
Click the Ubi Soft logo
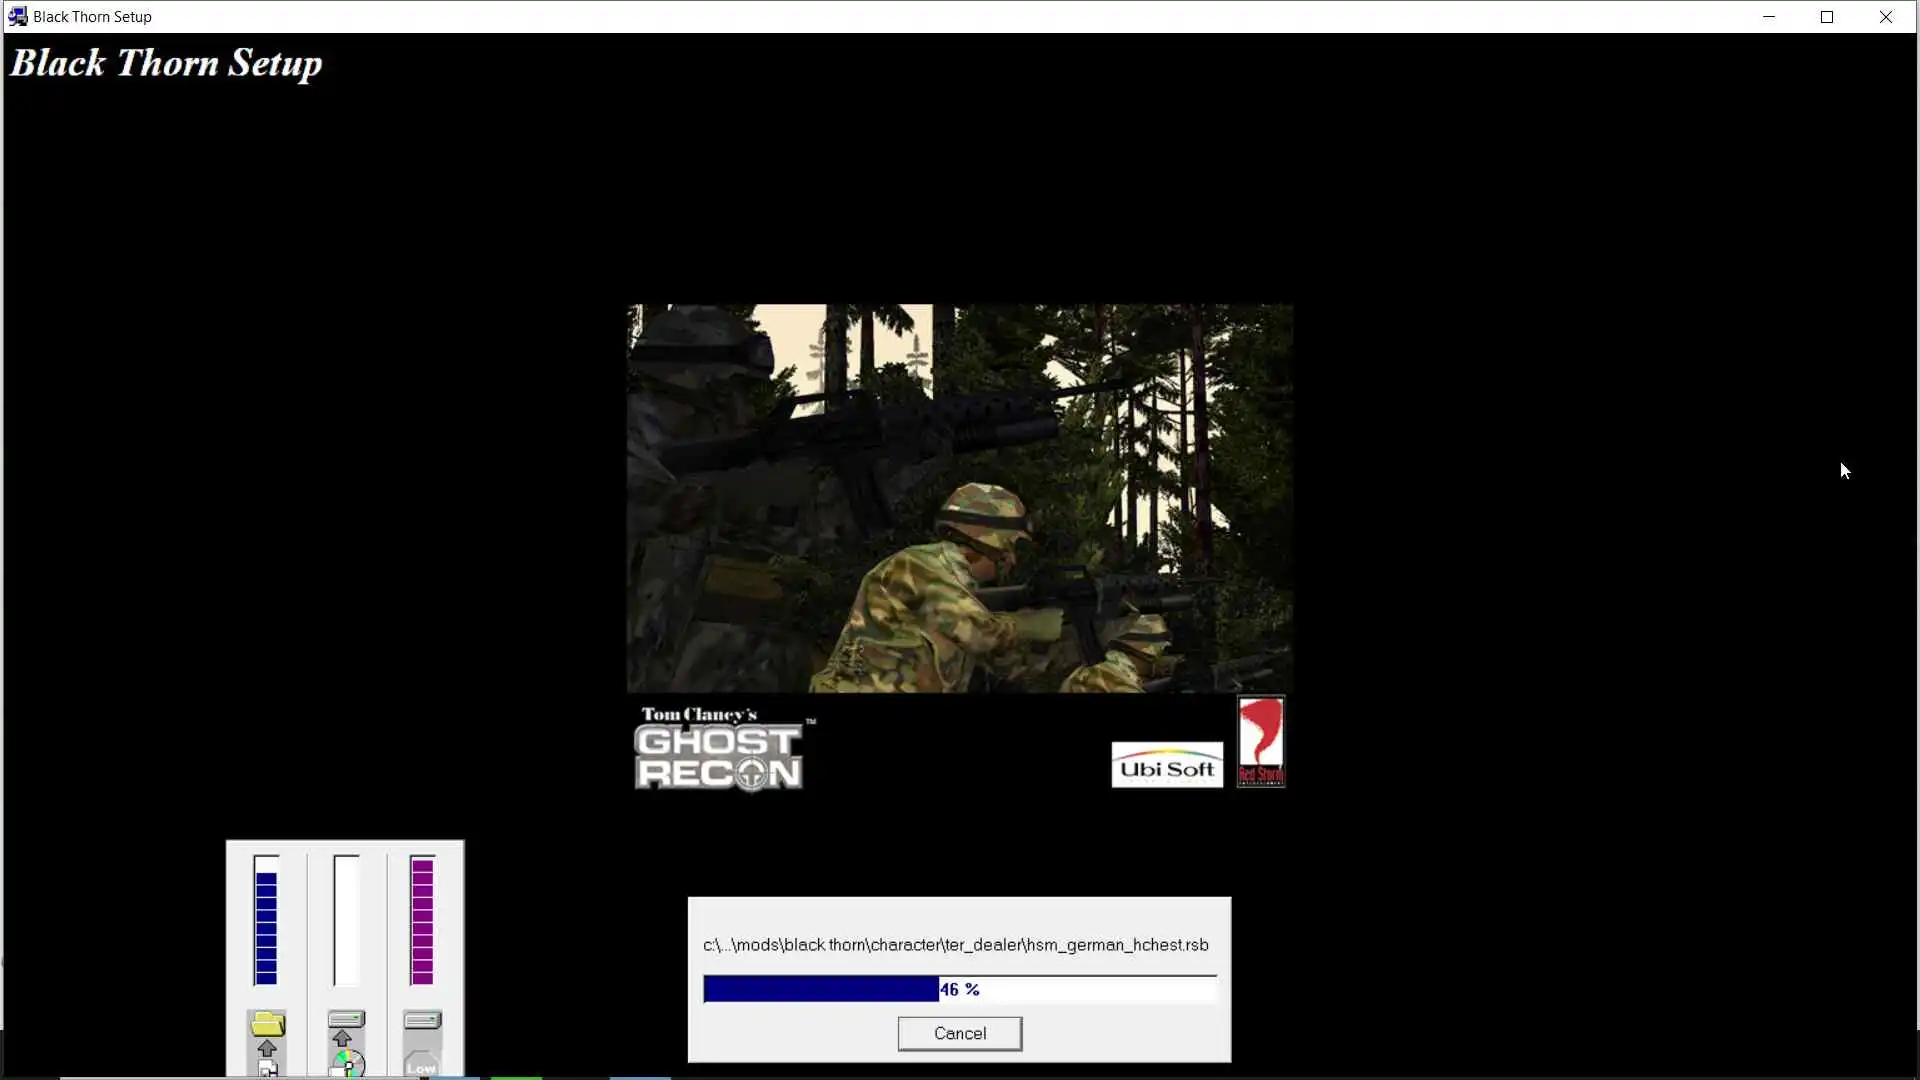1166,766
